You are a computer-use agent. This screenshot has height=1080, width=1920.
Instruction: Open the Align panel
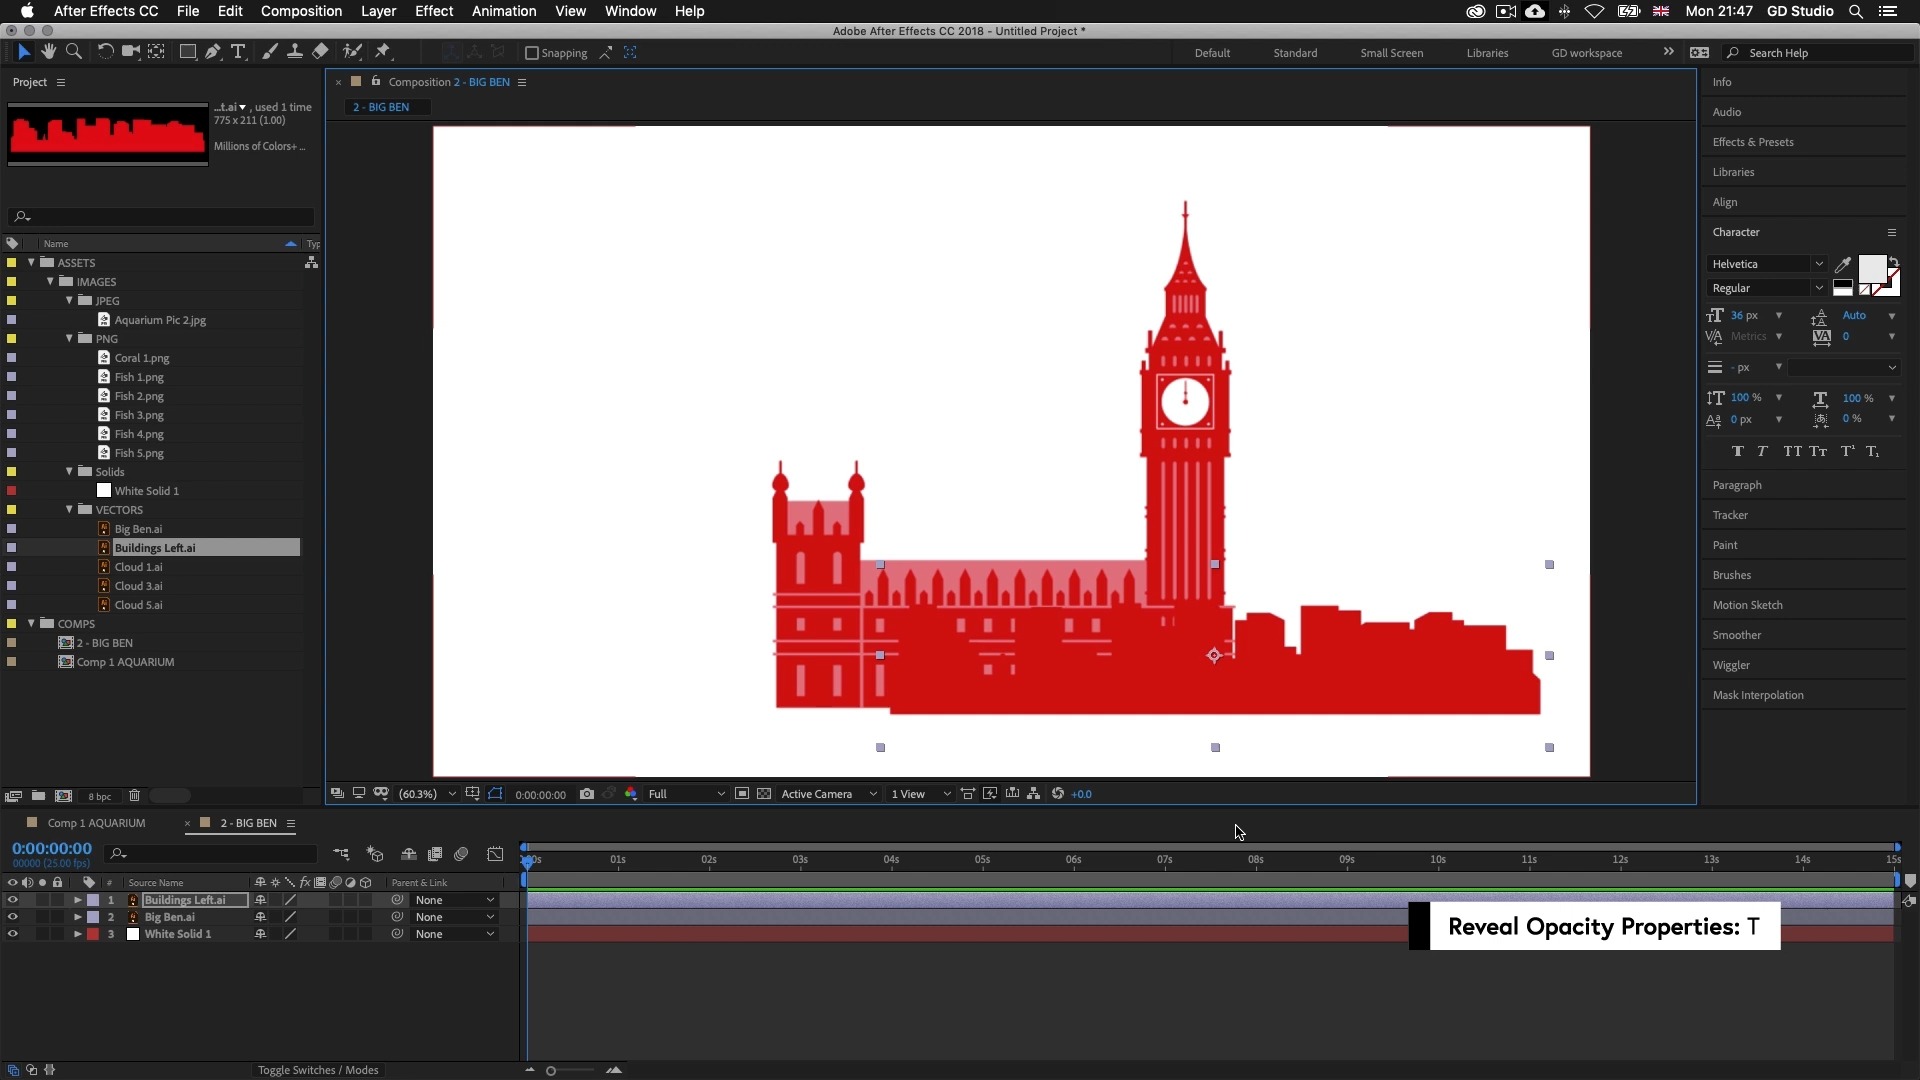click(x=1725, y=202)
